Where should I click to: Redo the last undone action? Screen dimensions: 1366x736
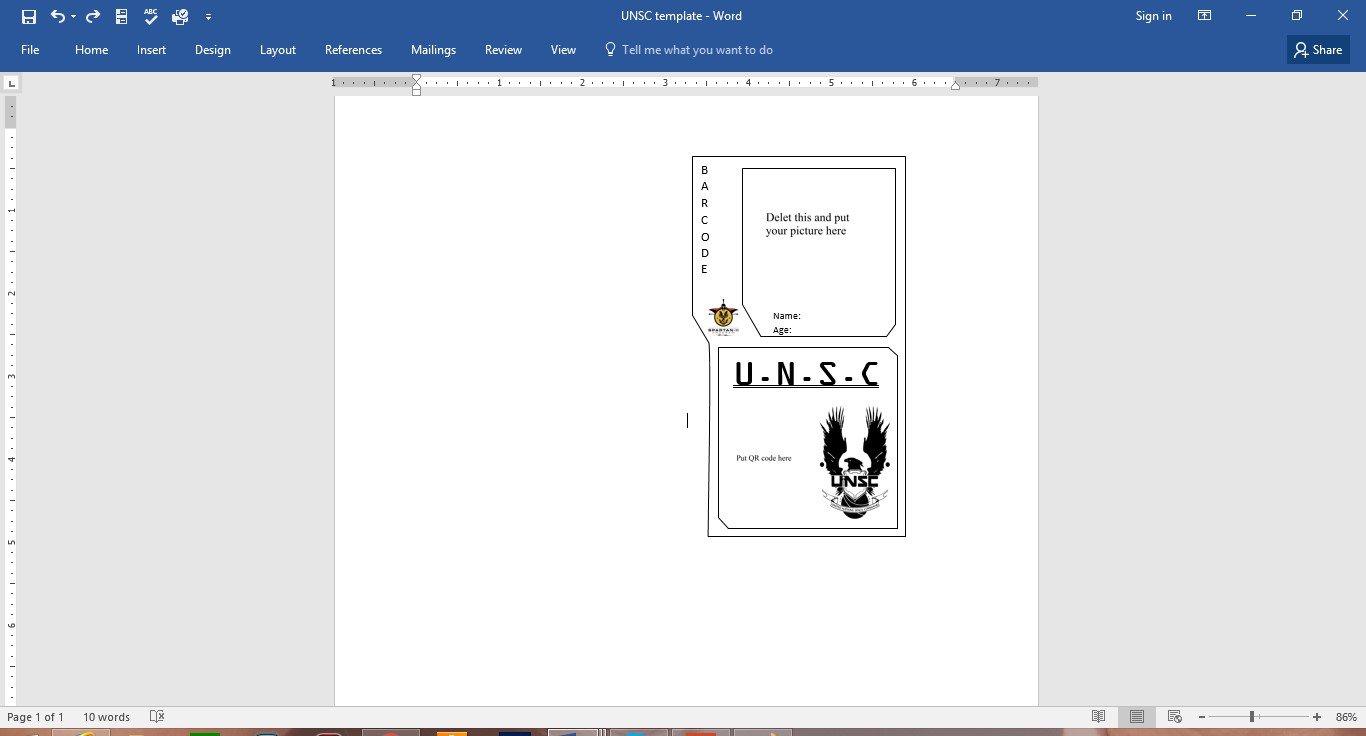(x=93, y=16)
